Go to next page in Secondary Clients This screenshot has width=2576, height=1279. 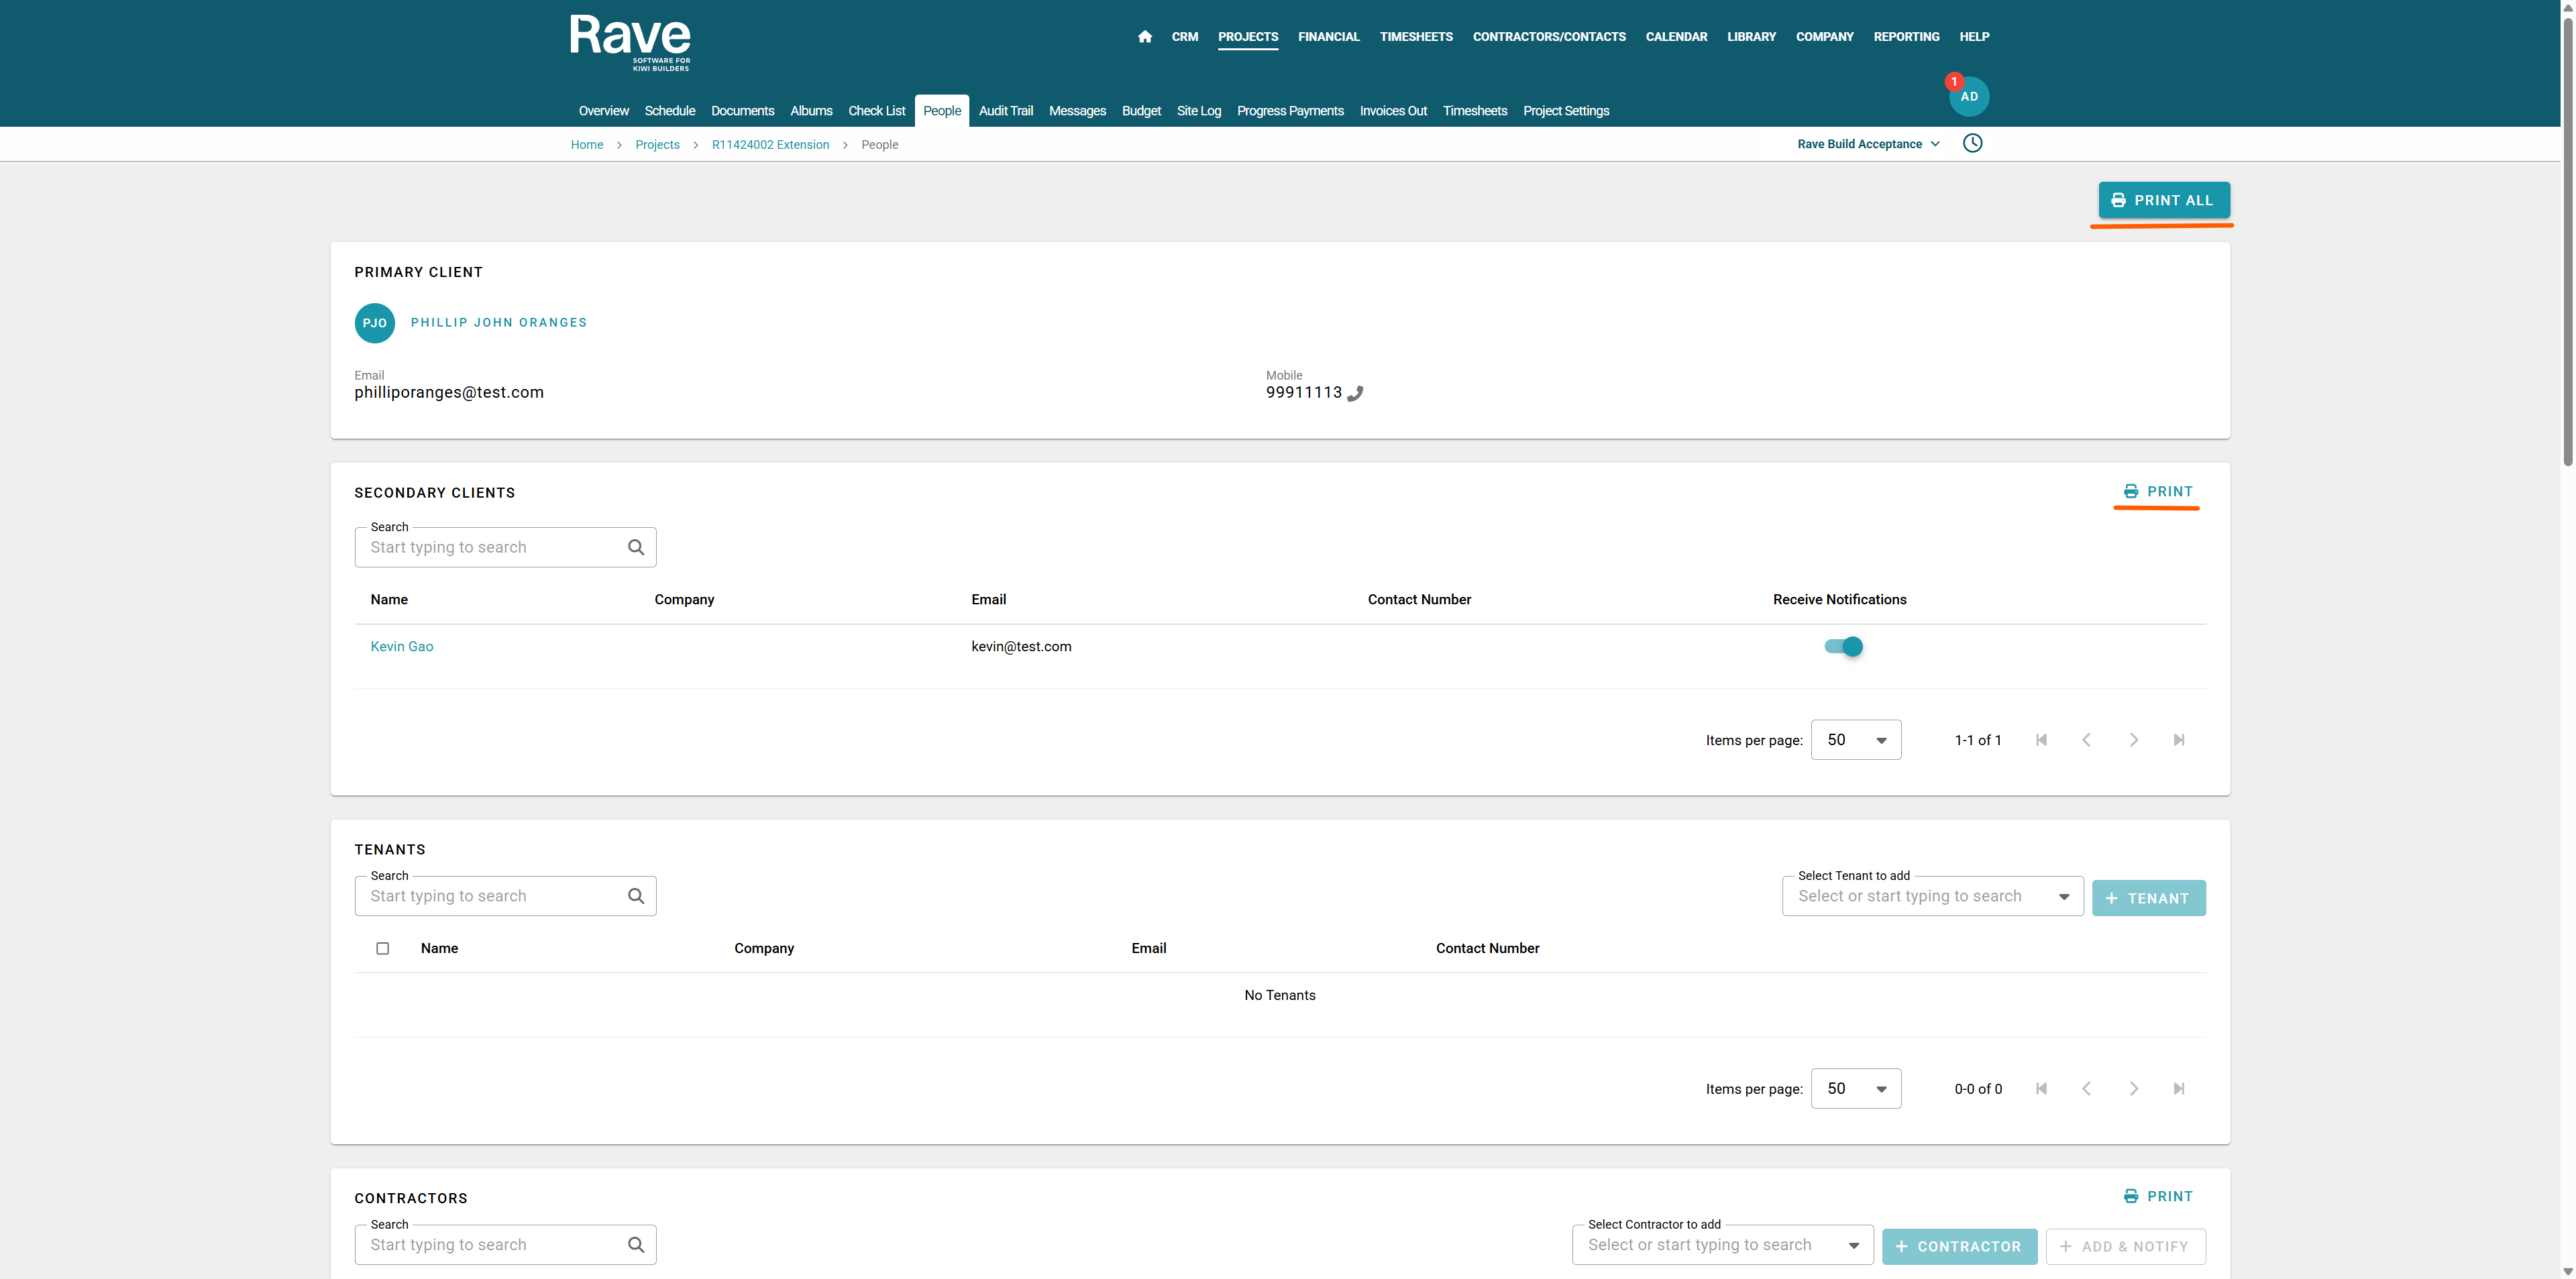pyautogui.click(x=2133, y=740)
